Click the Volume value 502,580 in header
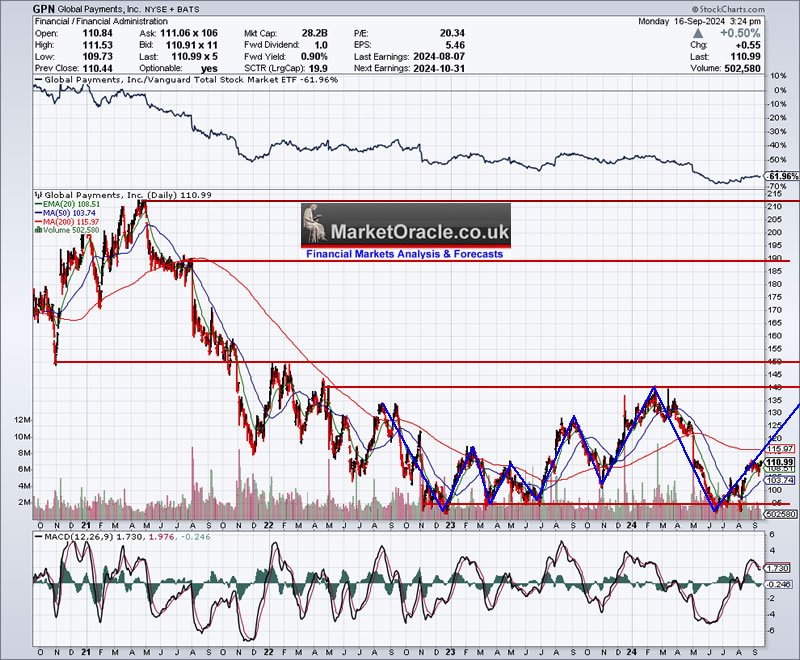Viewport: 800px width, 660px height. coord(742,68)
